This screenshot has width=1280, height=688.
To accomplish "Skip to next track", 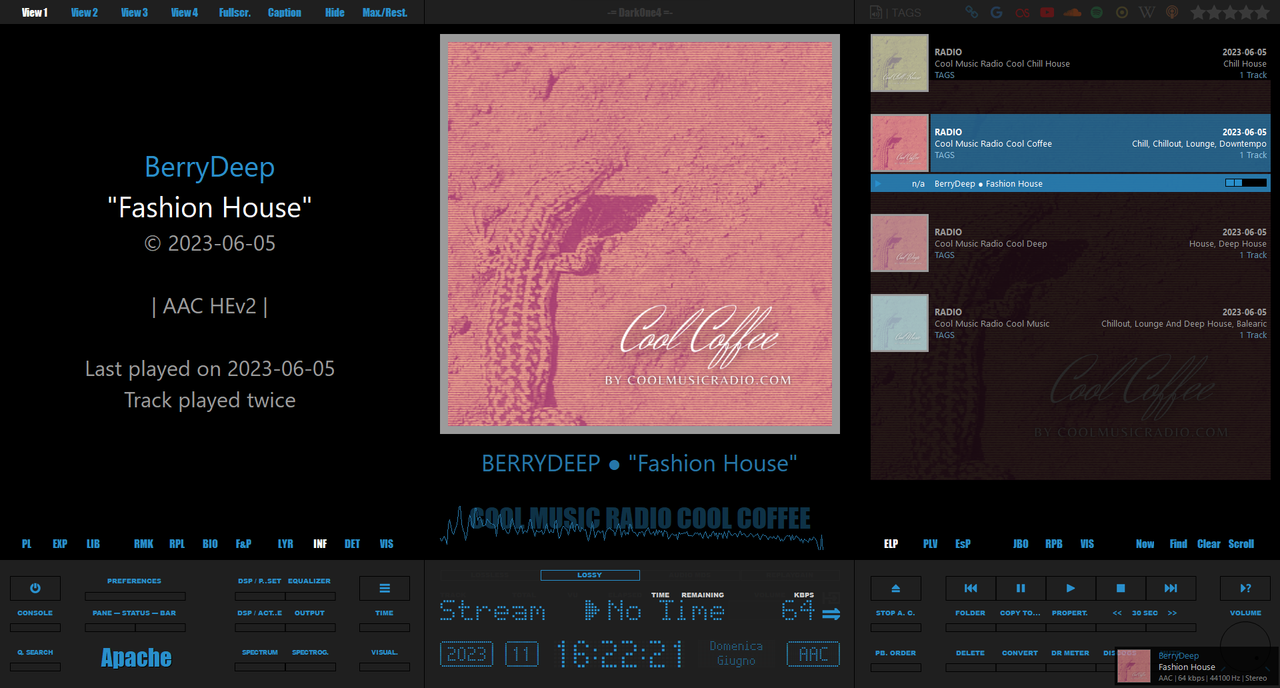I will 1171,588.
